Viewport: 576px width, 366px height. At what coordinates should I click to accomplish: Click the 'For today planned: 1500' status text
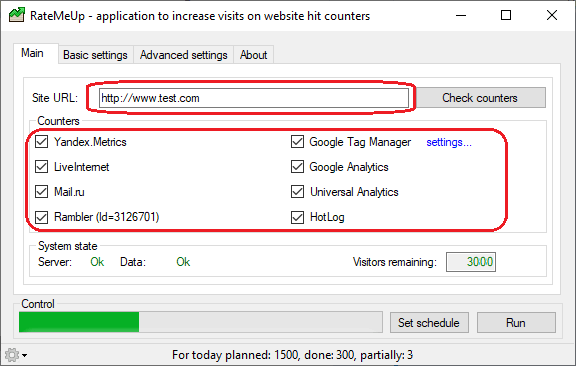[236, 355]
